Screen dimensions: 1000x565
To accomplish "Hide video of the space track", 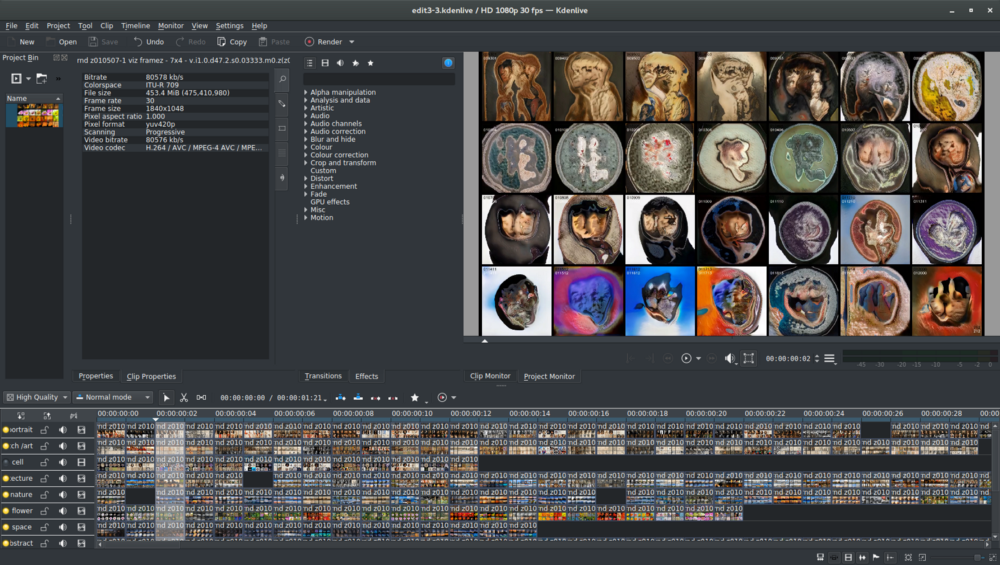I will 81,526.
